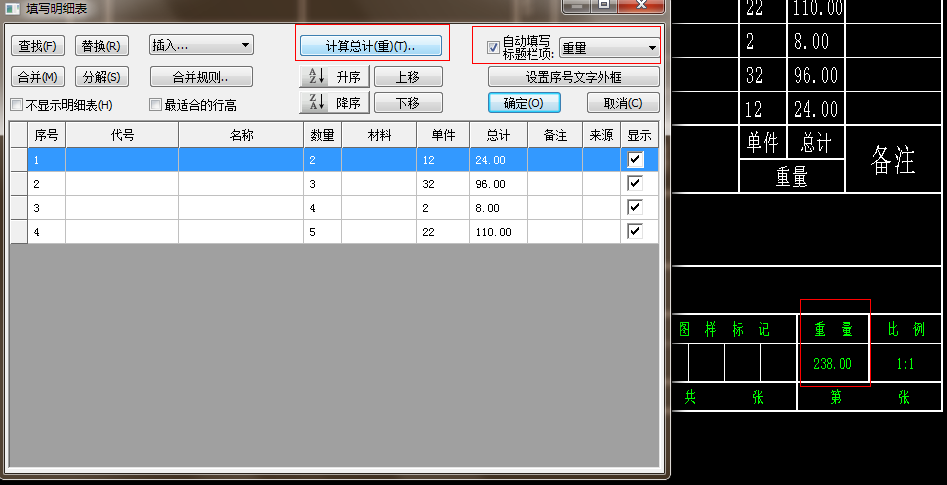Expand the 重量 title field dropdown
This screenshot has width=947, height=485.
[x=651, y=47]
